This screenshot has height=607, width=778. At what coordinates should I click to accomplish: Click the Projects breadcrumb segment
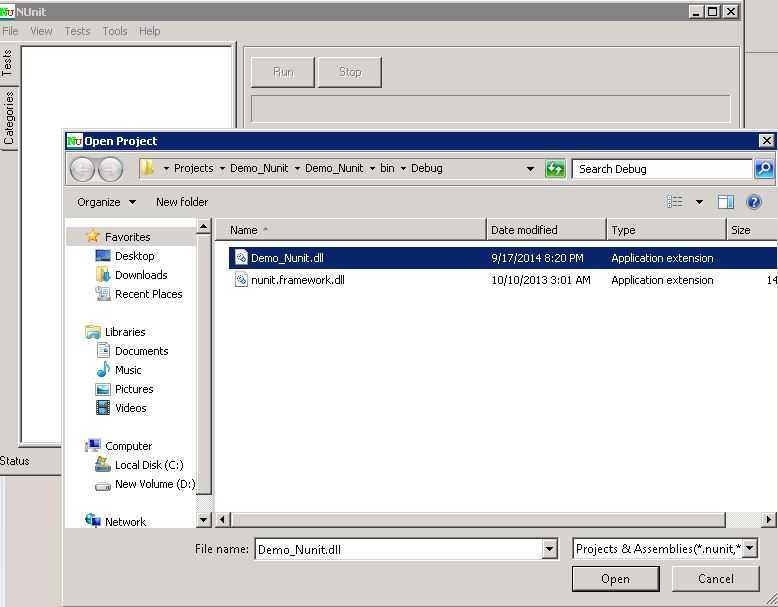tap(194, 168)
